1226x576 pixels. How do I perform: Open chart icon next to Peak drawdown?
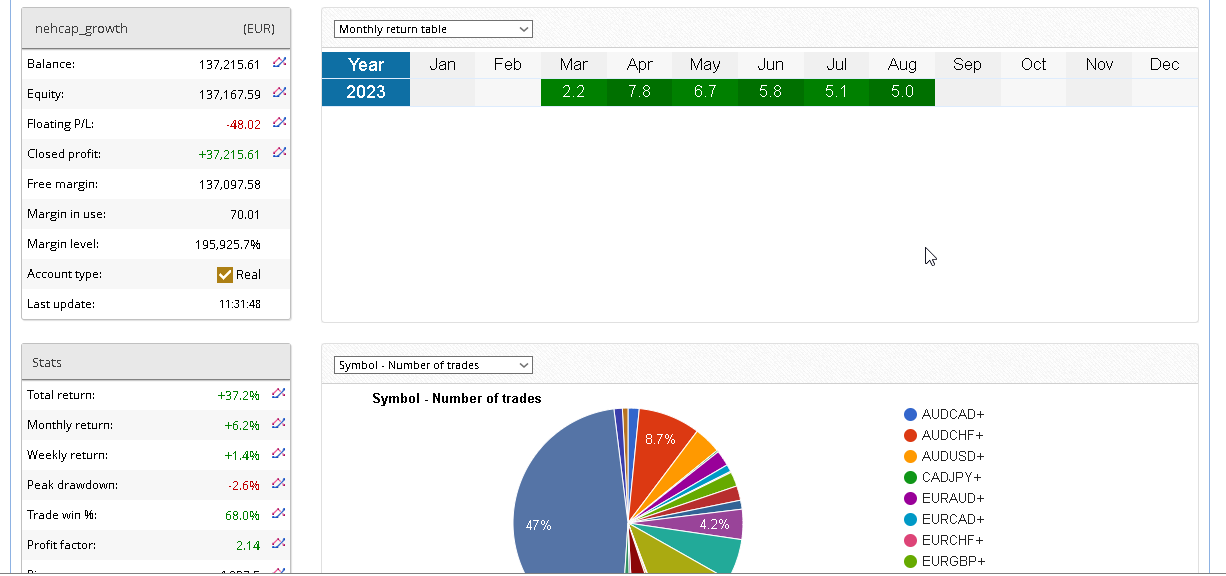(x=280, y=484)
